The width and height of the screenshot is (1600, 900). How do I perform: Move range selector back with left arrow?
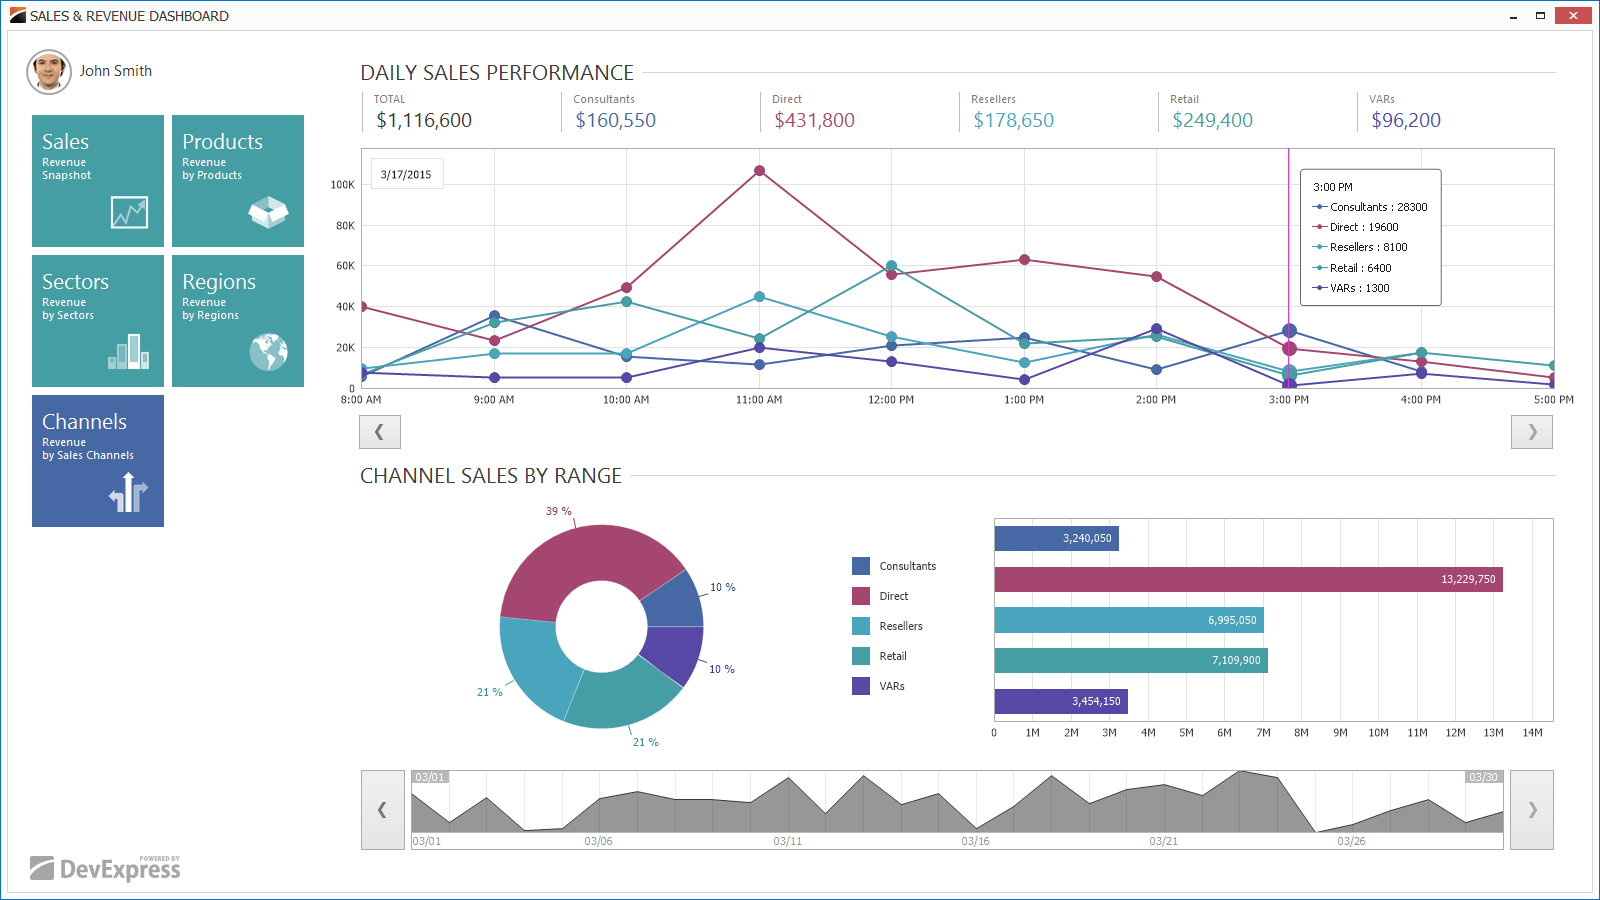coord(382,810)
